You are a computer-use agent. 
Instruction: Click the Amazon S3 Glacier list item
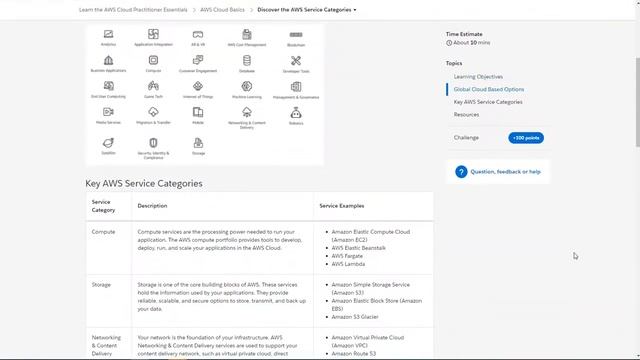click(355, 317)
